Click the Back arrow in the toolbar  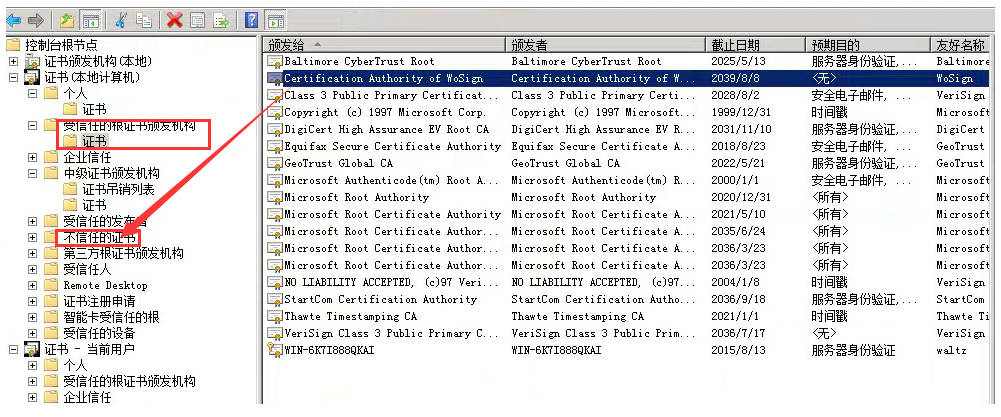14,19
